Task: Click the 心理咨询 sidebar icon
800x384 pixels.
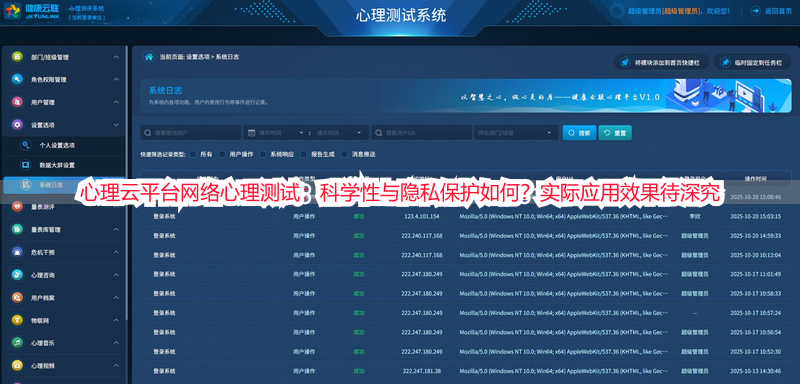Action: pyautogui.click(x=17, y=275)
